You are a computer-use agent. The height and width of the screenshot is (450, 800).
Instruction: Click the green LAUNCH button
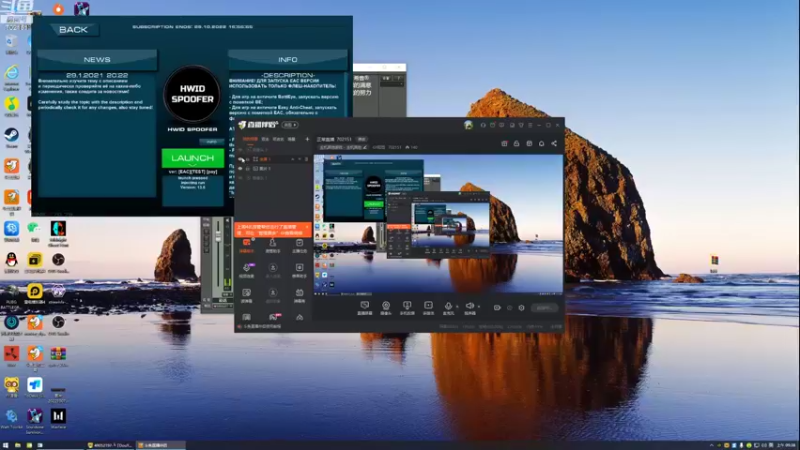click(193, 158)
